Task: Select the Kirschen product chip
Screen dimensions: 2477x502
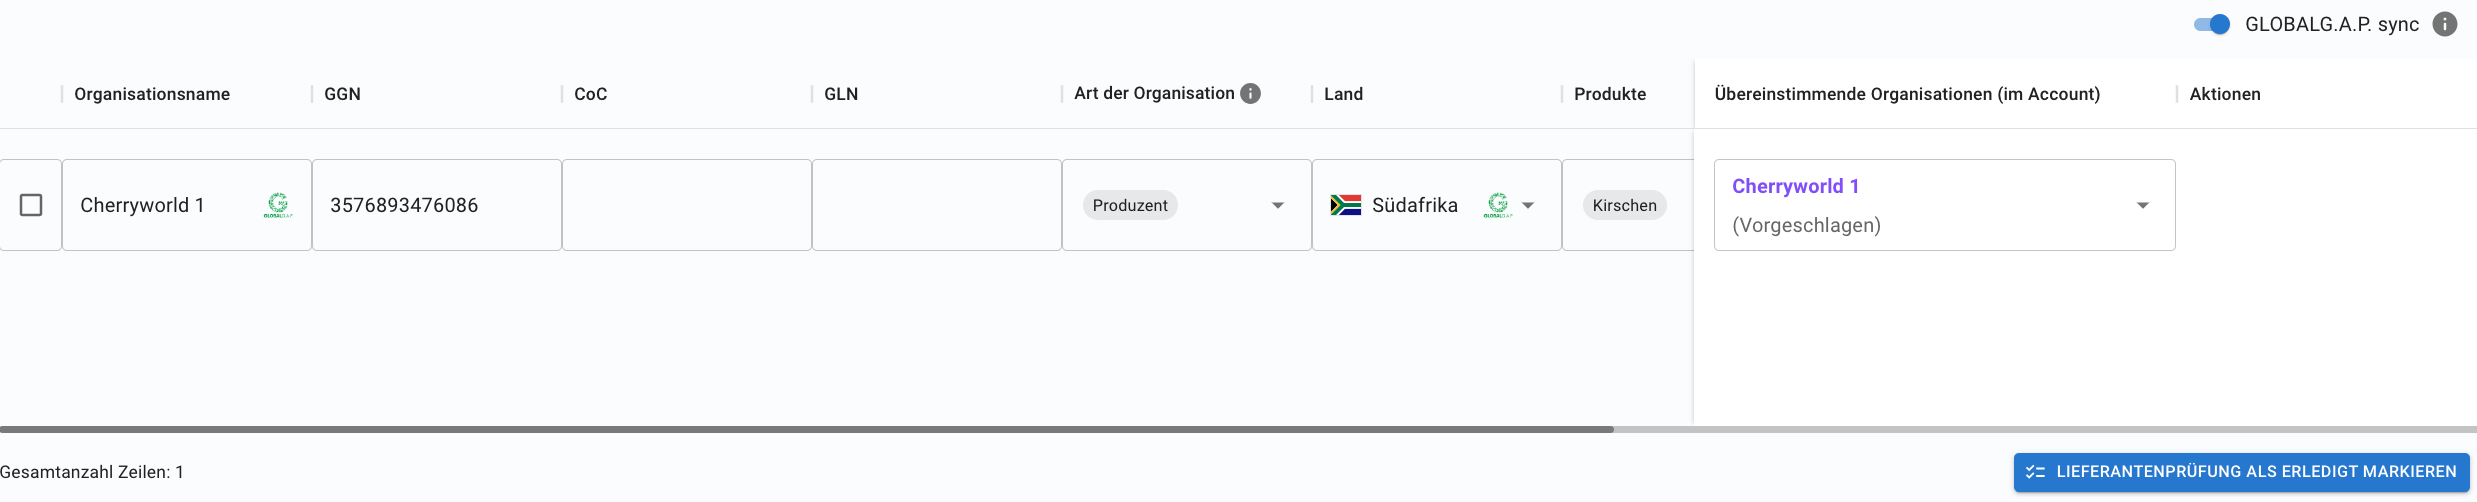Action: pyautogui.click(x=1624, y=205)
